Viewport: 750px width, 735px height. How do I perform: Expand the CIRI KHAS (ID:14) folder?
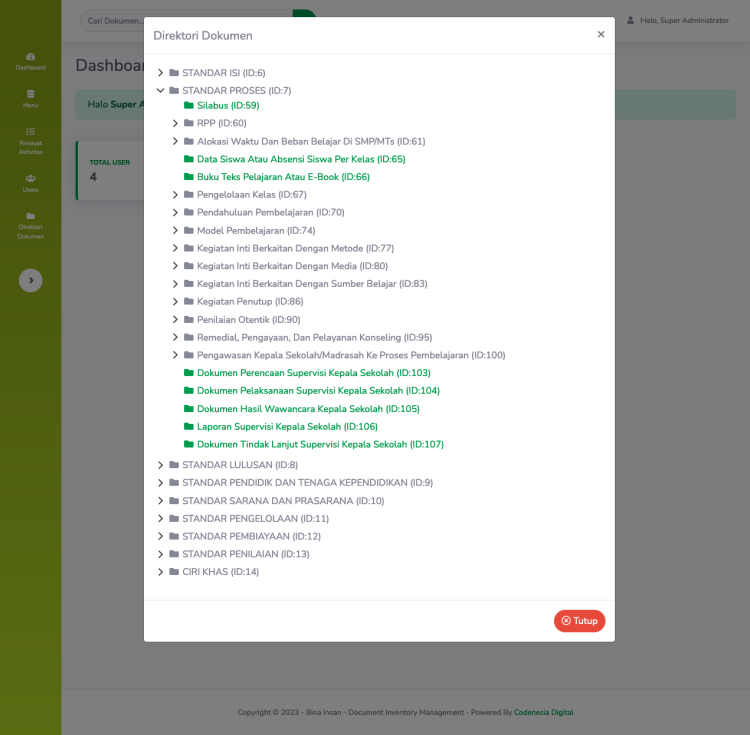click(160, 572)
